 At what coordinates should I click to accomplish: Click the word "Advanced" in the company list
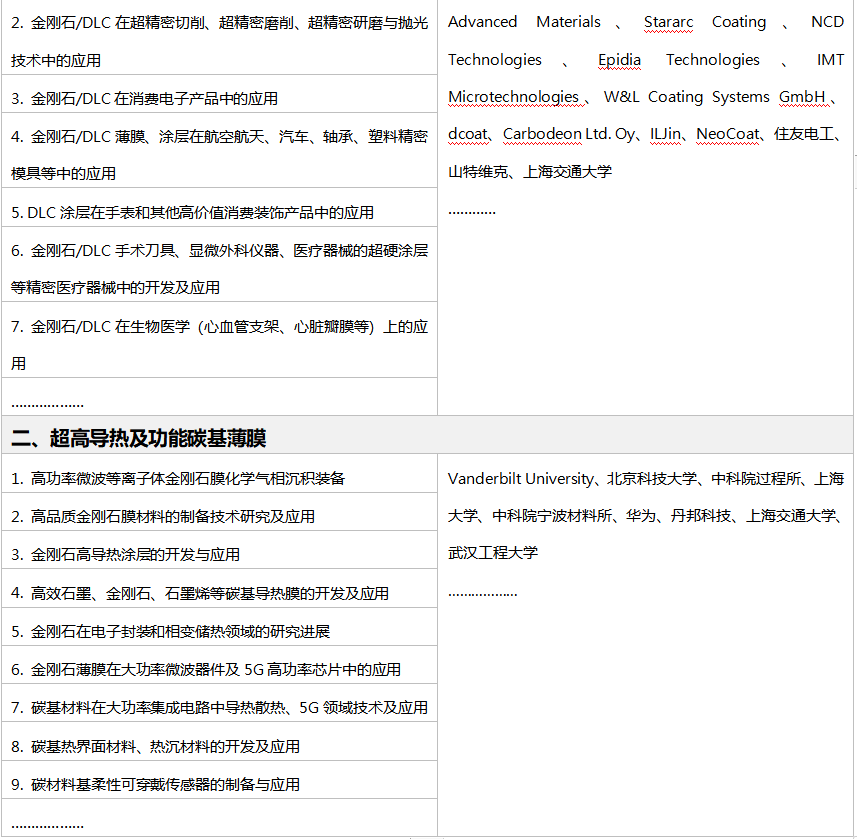point(483,22)
